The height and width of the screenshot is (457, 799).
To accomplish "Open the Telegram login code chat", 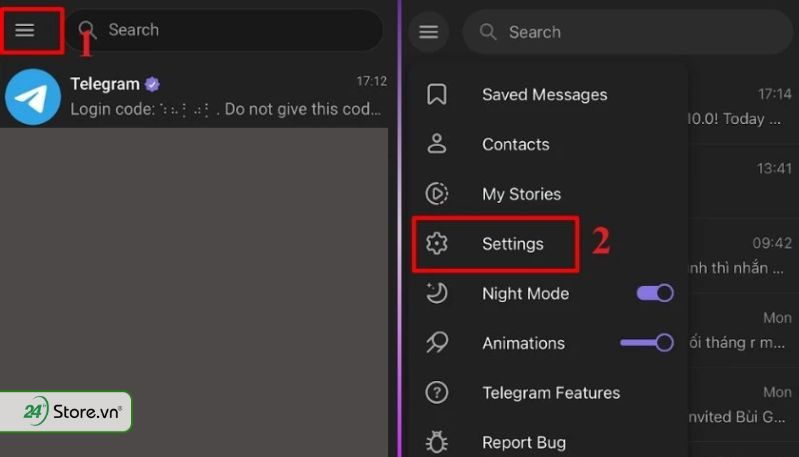I will (x=225, y=96).
